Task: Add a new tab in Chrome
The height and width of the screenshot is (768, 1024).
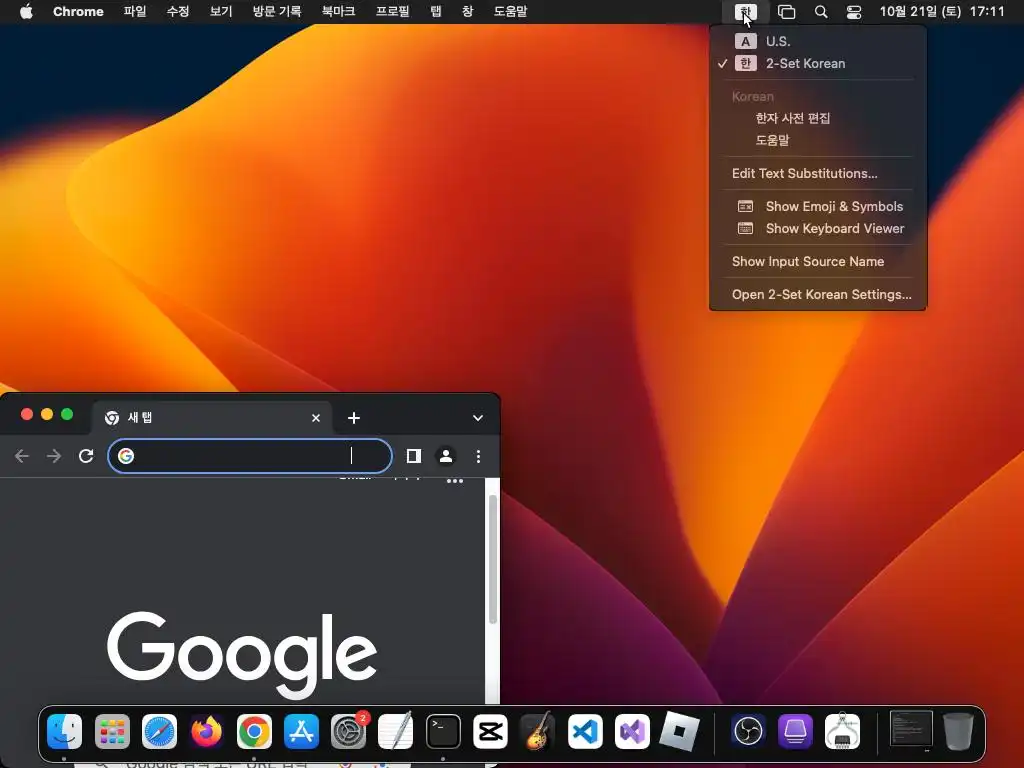Action: point(354,418)
